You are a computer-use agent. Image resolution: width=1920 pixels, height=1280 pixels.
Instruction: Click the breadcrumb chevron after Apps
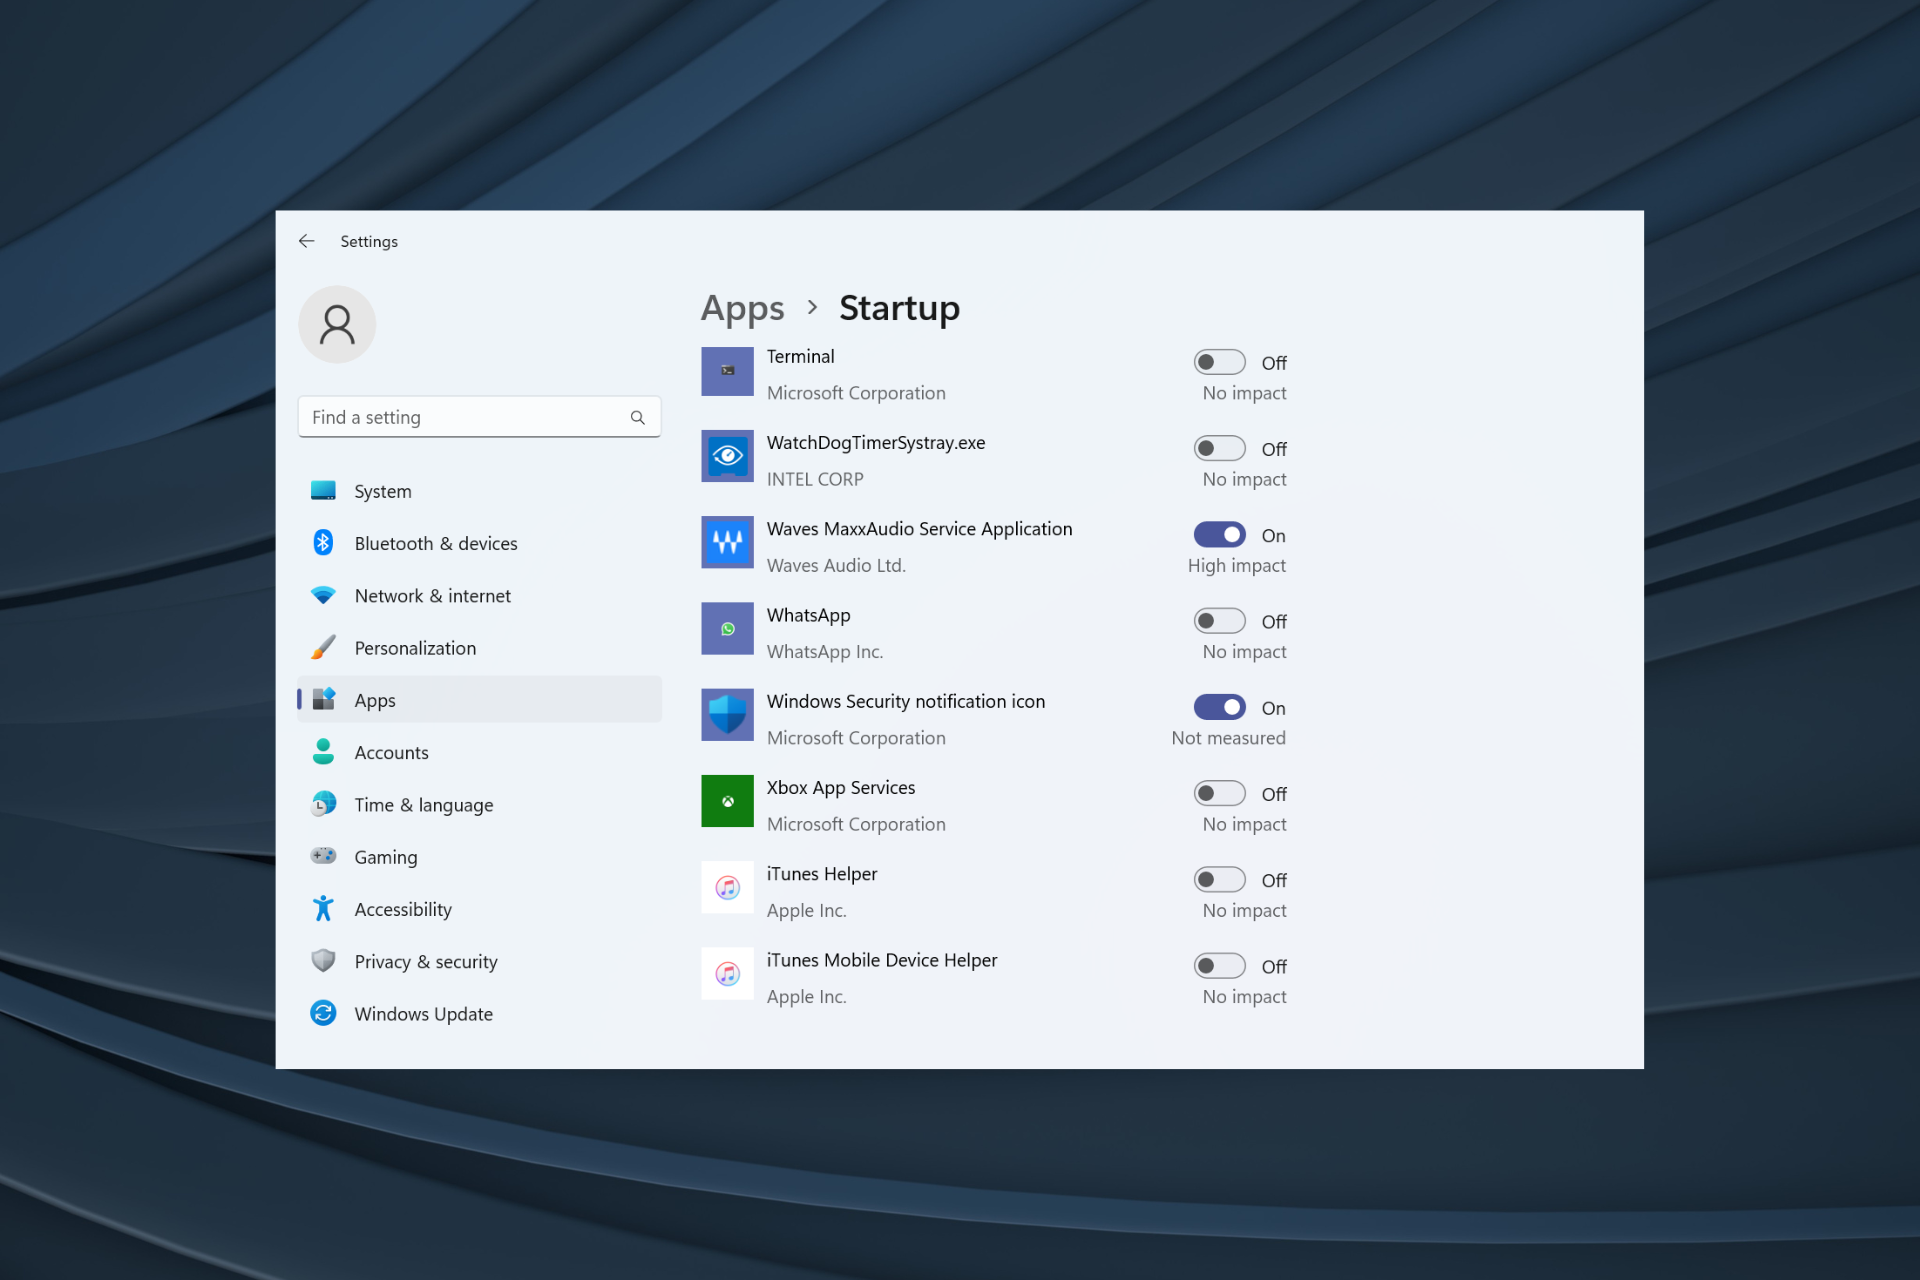coord(812,308)
